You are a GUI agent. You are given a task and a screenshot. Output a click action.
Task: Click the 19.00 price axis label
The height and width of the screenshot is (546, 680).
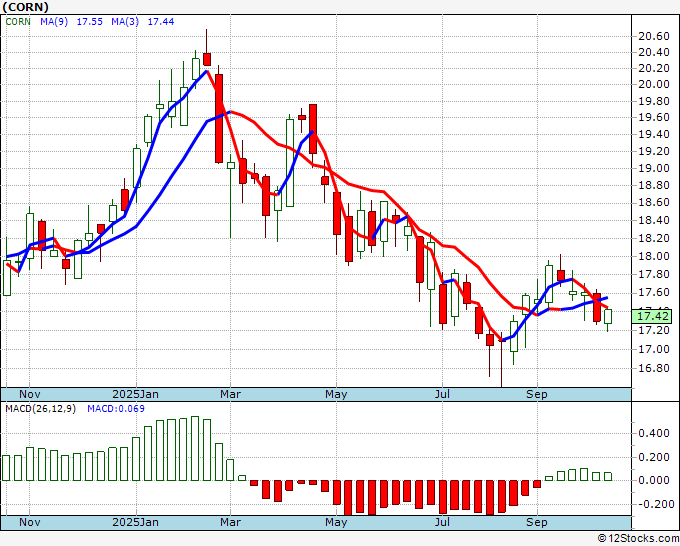[653, 168]
